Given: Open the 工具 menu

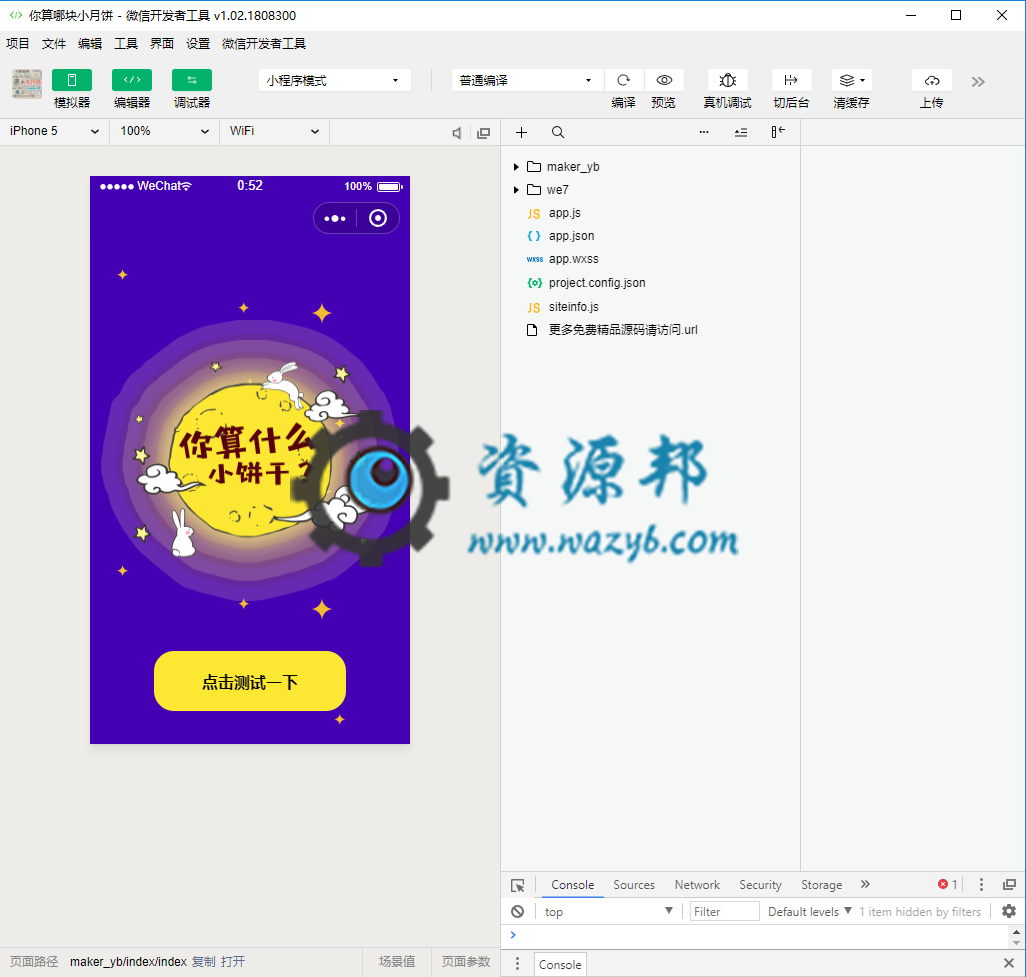Looking at the screenshot, I should coord(126,44).
